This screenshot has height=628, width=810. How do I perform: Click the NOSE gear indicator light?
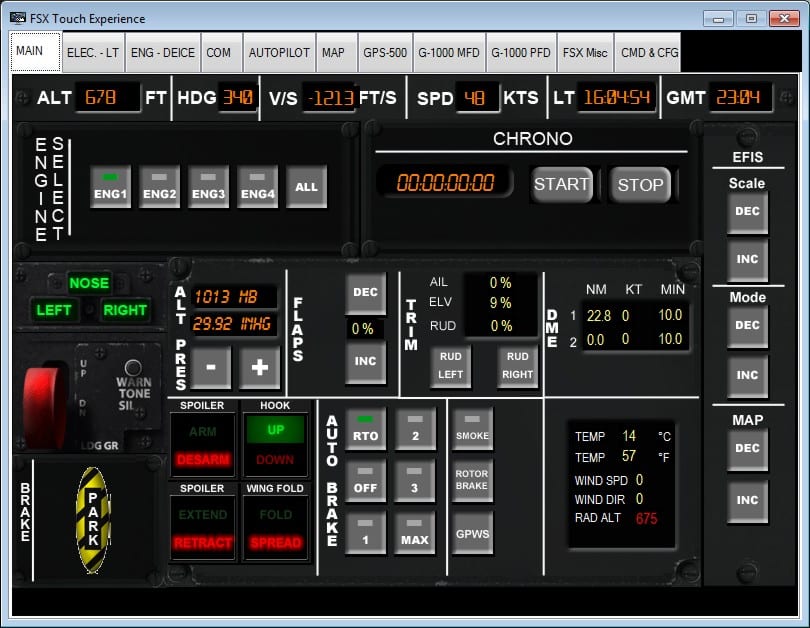click(88, 283)
